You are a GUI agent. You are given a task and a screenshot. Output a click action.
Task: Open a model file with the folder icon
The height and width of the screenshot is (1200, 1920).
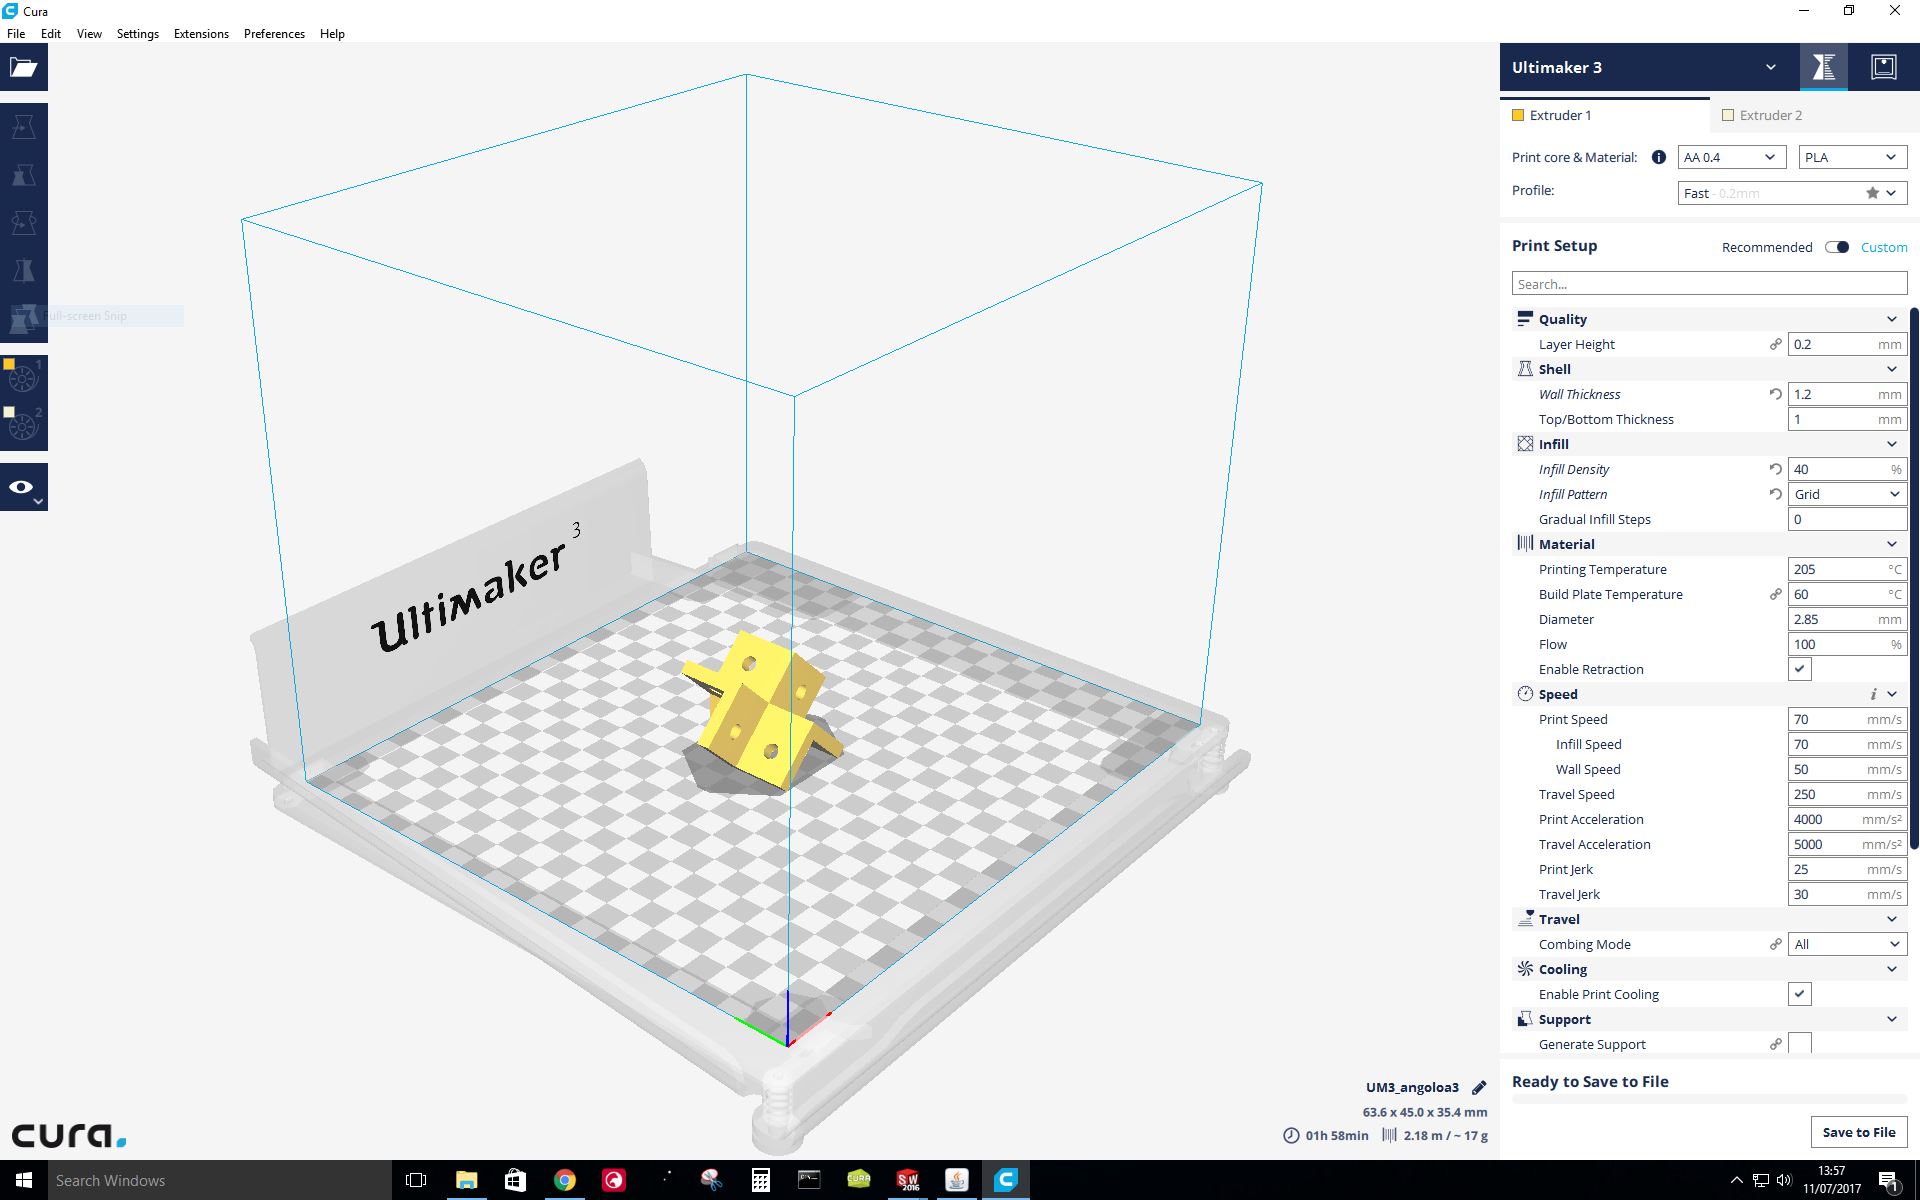(24, 68)
